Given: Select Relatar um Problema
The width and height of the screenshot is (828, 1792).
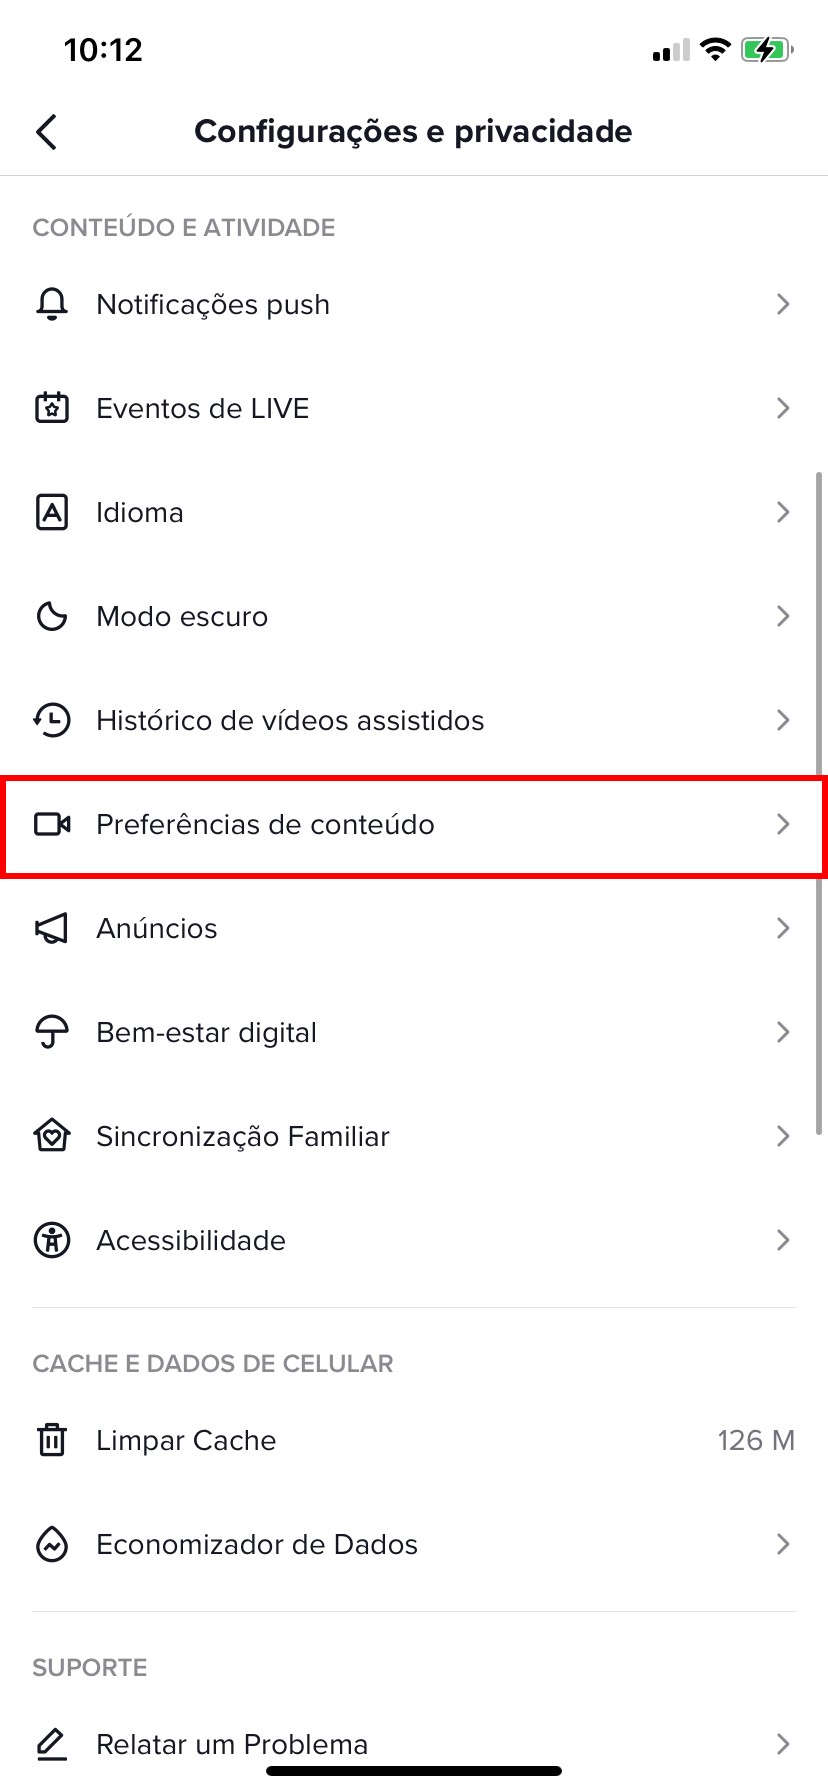Looking at the screenshot, I should coord(232,1744).
